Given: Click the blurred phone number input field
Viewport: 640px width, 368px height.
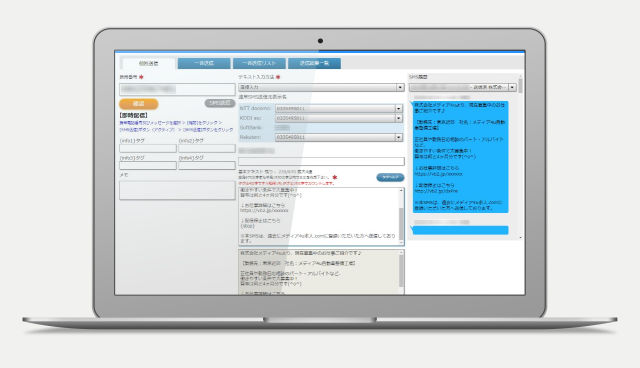Looking at the screenshot, I should pos(177,89).
